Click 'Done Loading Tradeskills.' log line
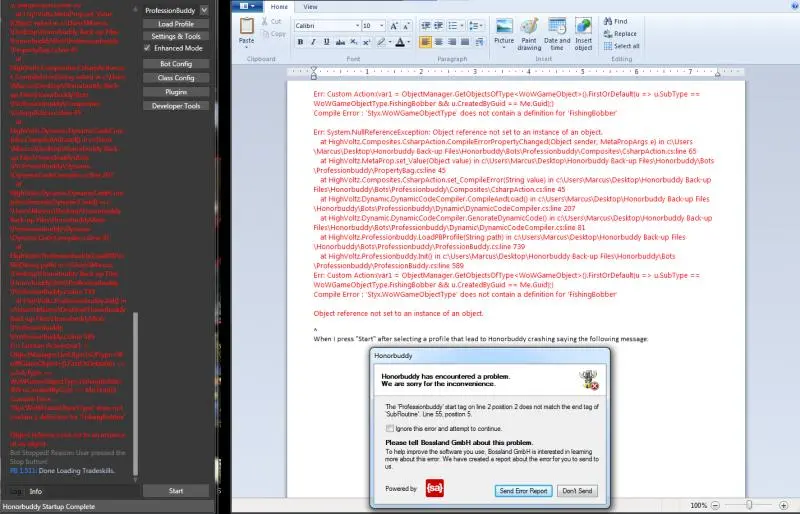This screenshot has width=800, height=514. 77,471
